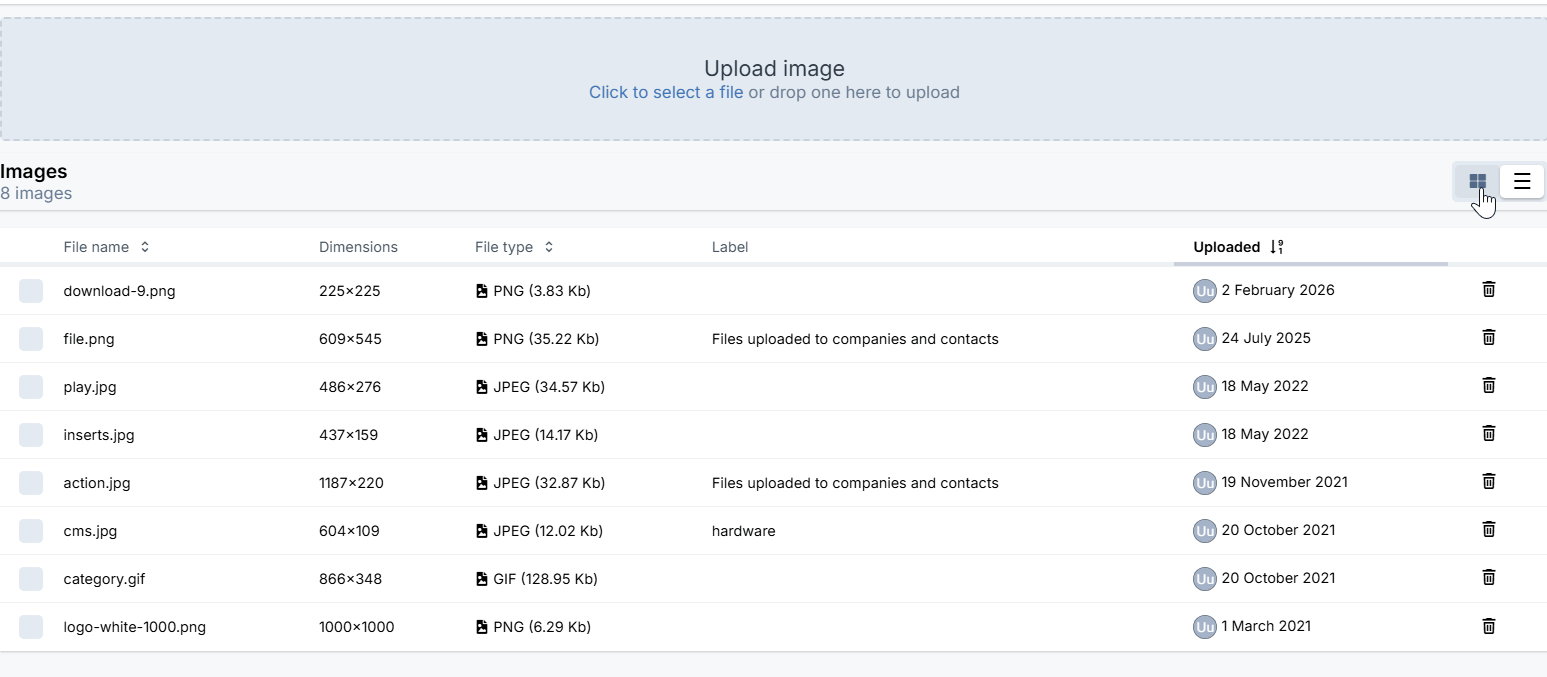Screen dimensions: 1547x677
Task: Click the label text in file.png row
Action: [x=855, y=339]
